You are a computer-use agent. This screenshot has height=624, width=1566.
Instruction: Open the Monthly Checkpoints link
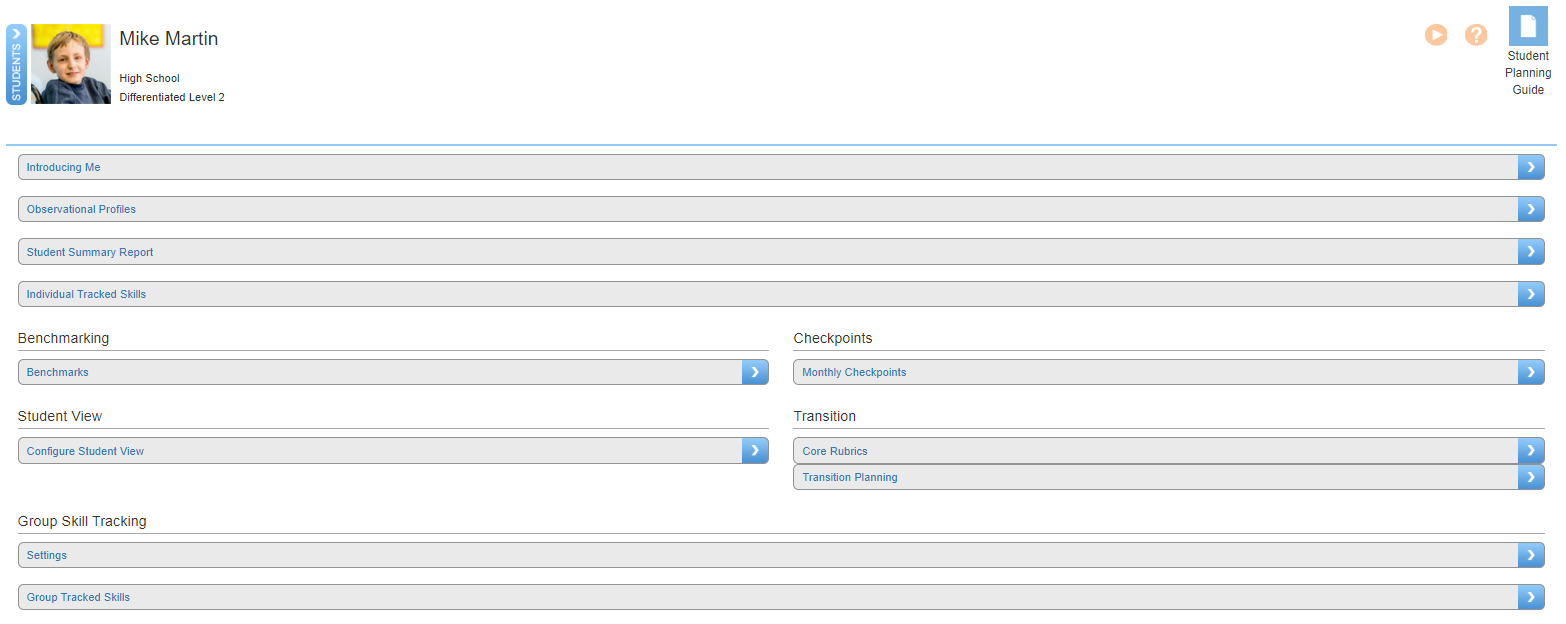coord(854,372)
